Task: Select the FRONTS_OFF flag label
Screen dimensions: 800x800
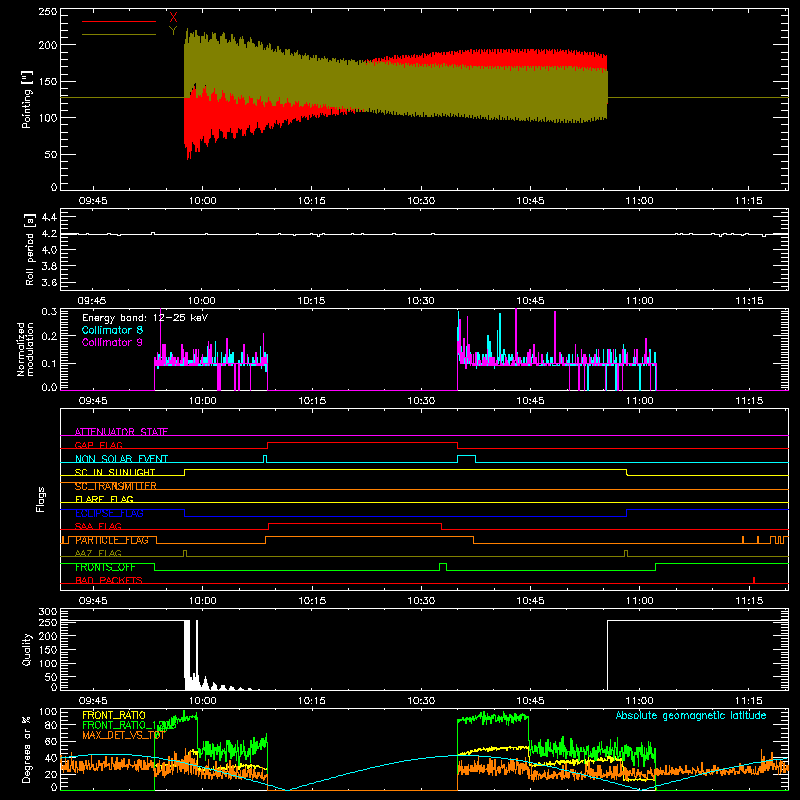Action: point(105,567)
